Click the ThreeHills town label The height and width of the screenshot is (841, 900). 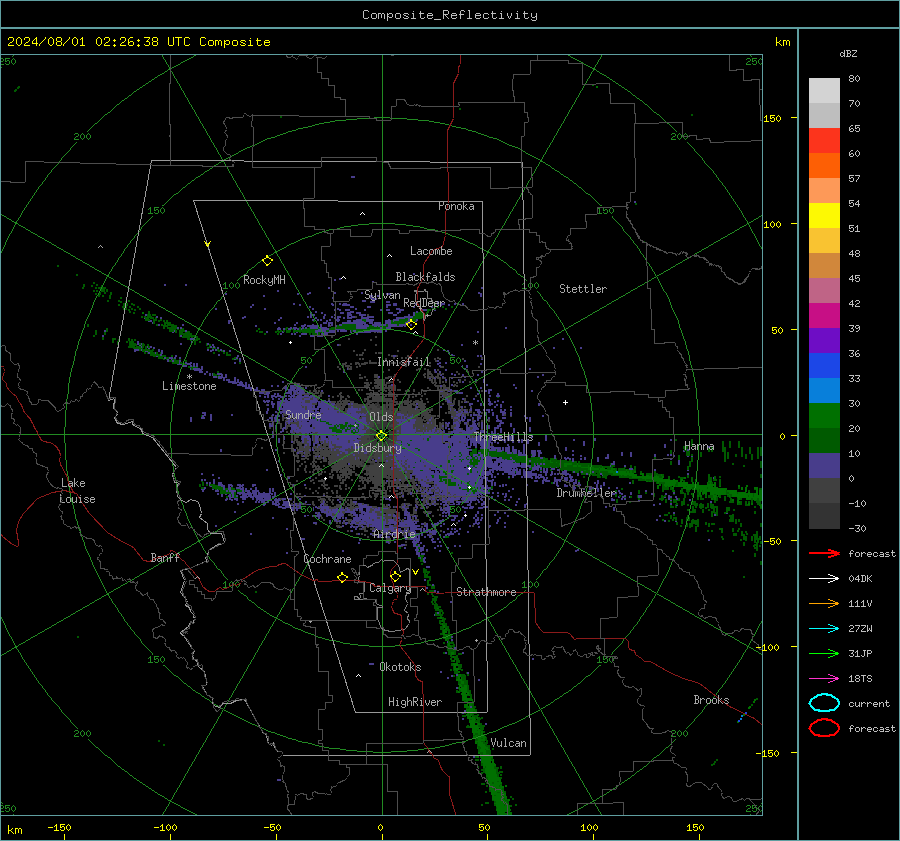(503, 437)
